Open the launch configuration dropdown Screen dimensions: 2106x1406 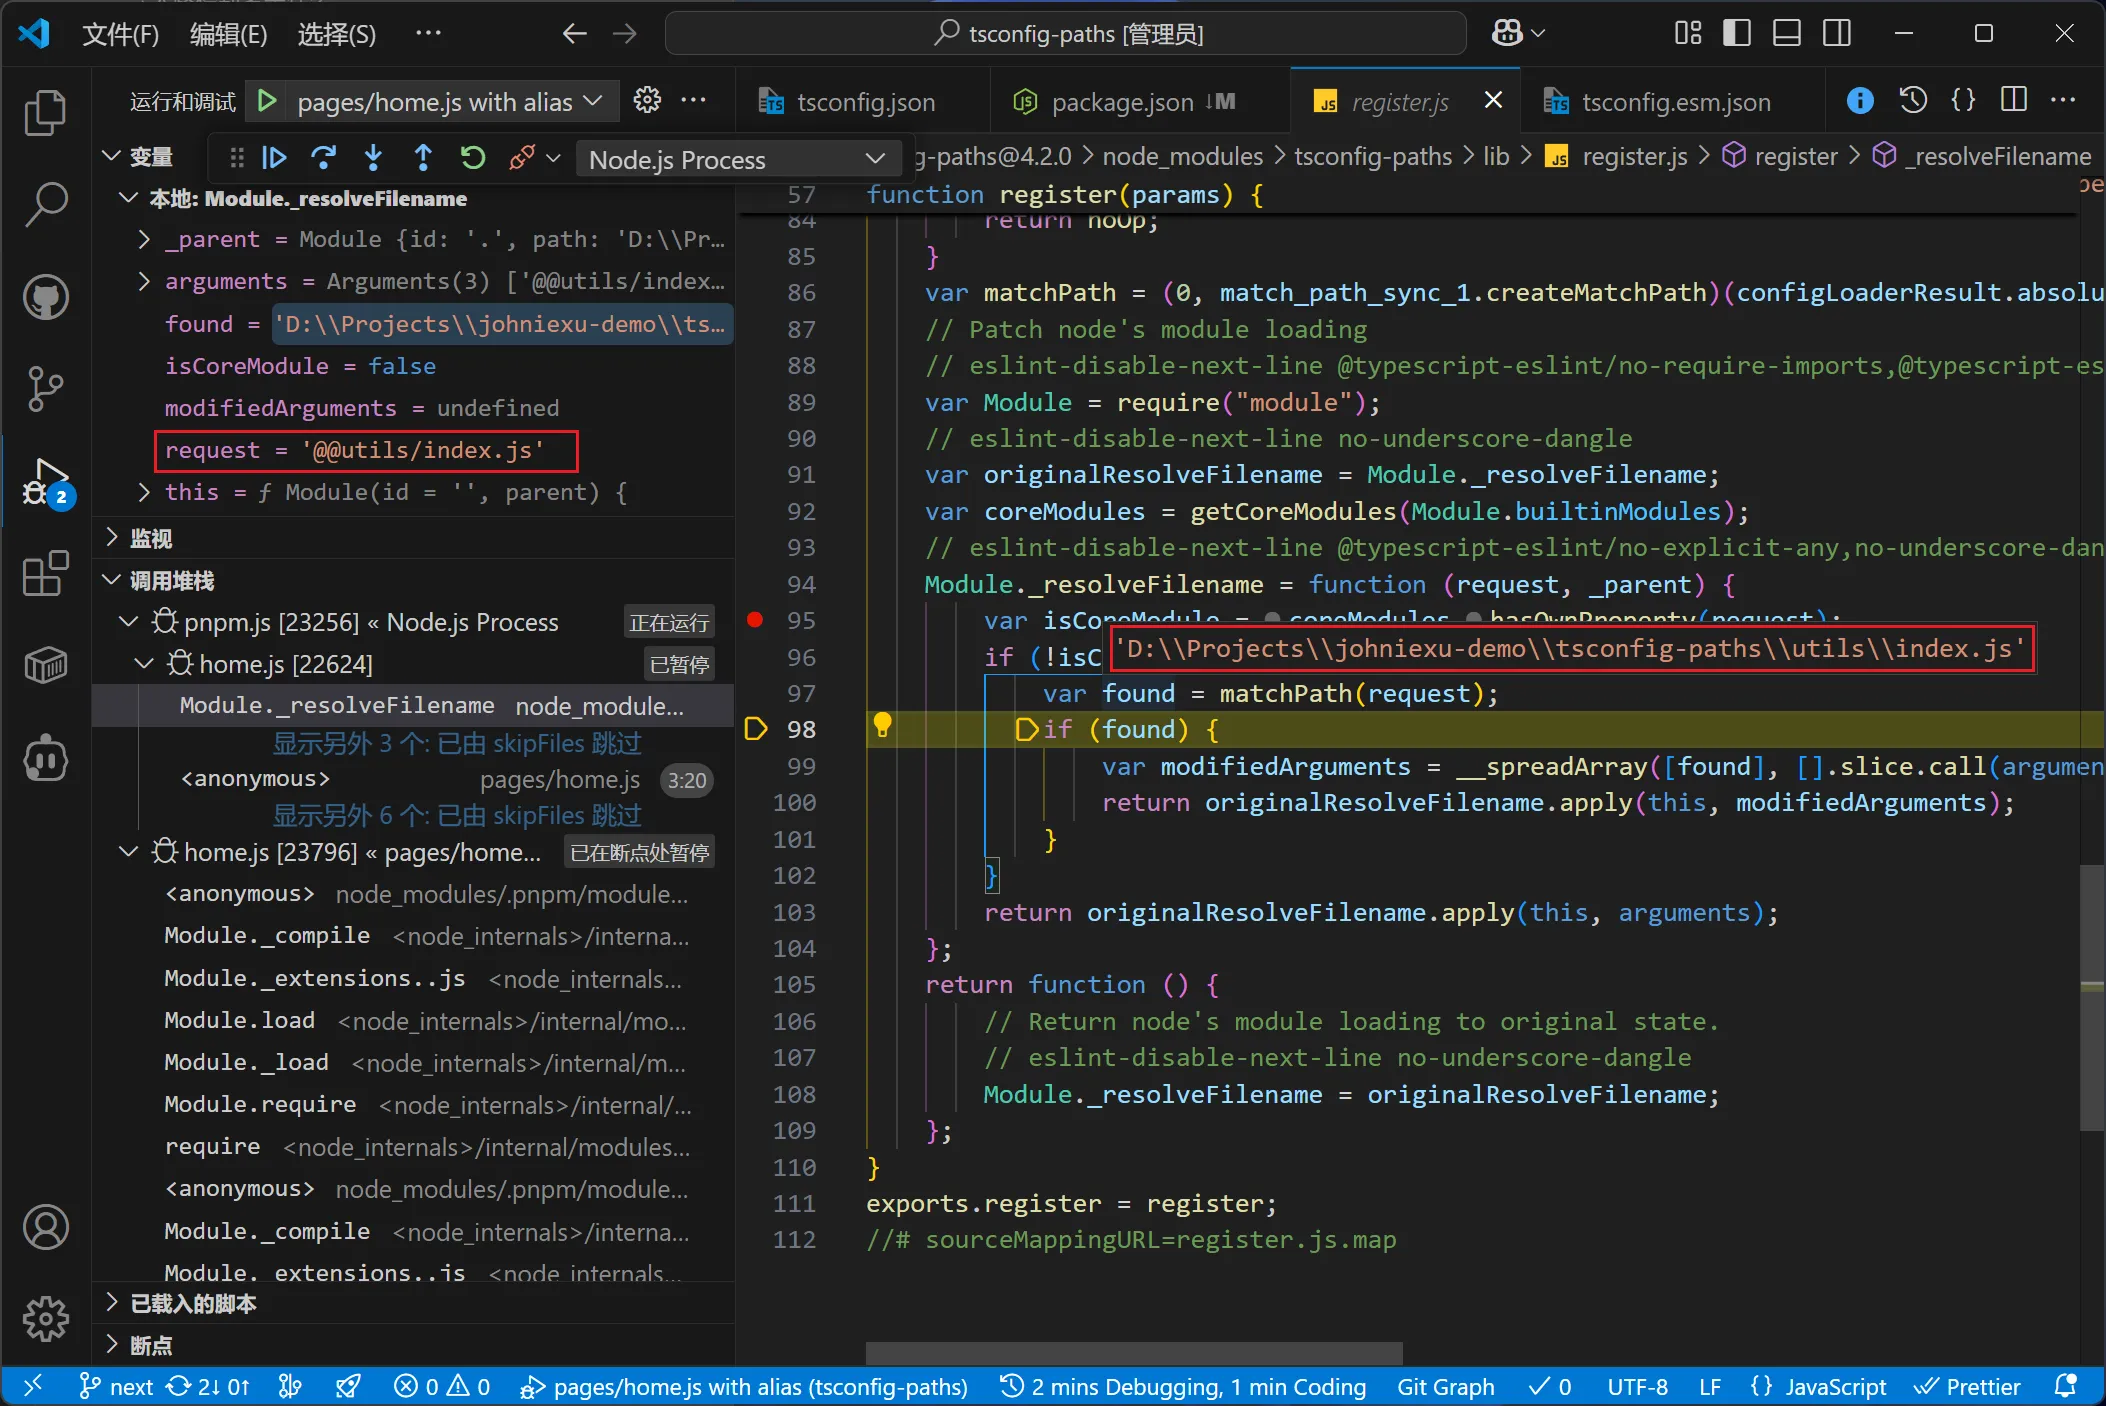click(x=436, y=101)
